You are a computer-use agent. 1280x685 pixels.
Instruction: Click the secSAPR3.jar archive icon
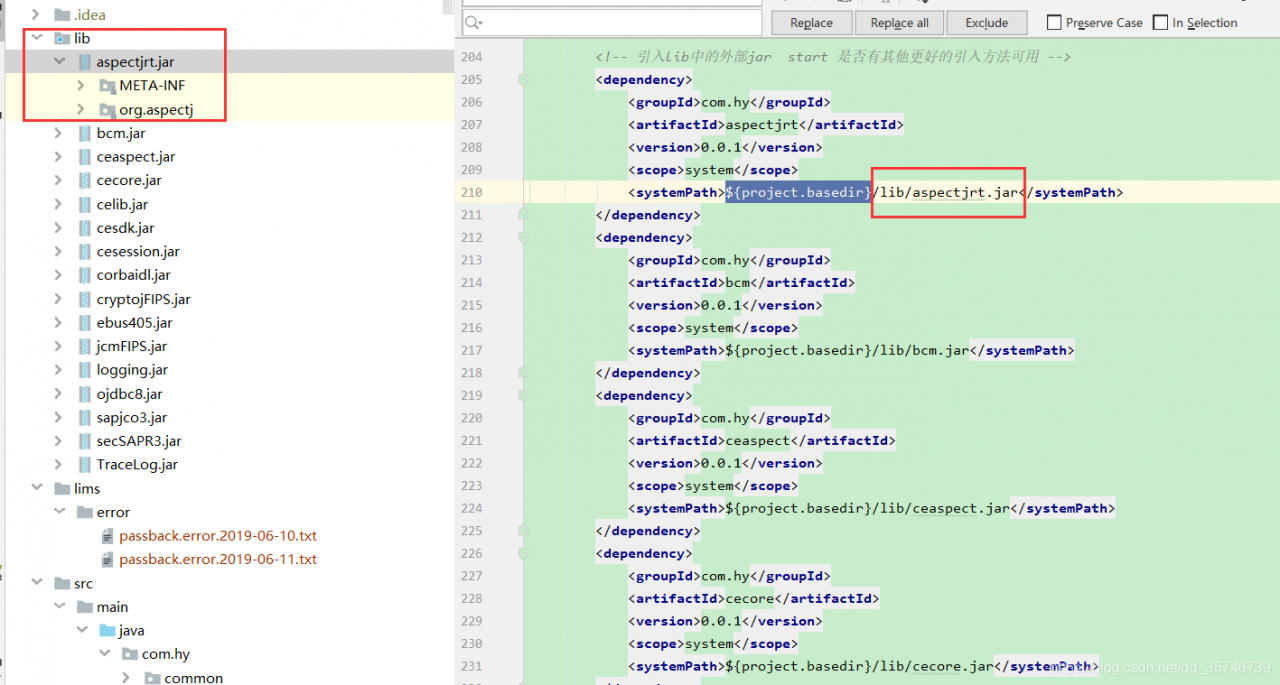(x=85, y=441)
